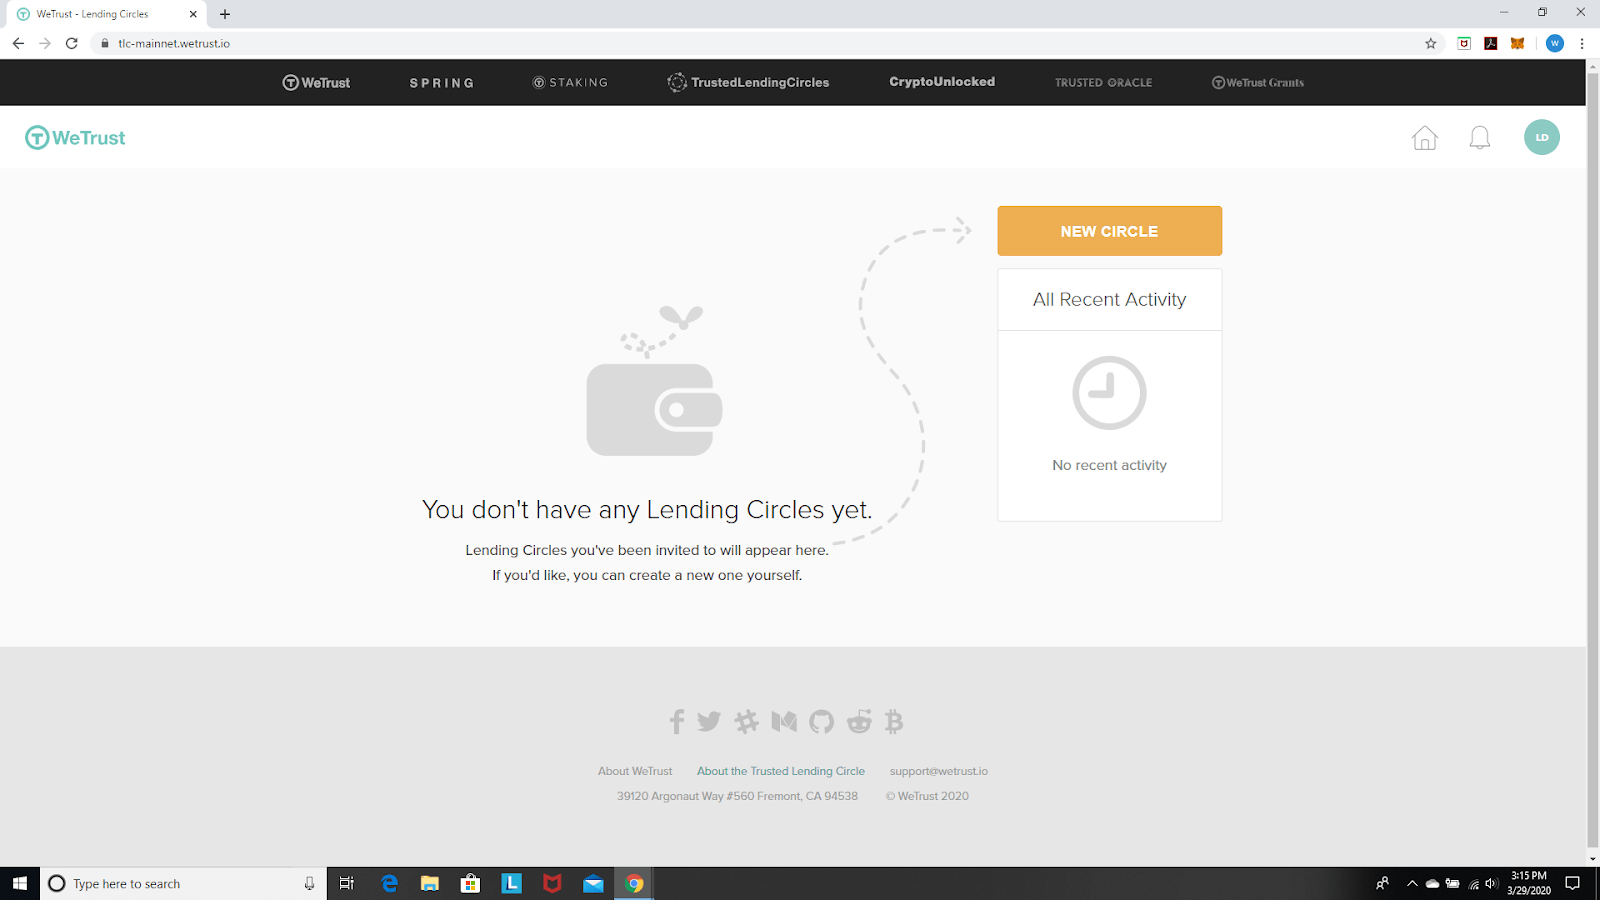Open TRUSTED ORACLE in the navigation
The width and height of the screenshot is (1600, 900).
point(1103,83)
